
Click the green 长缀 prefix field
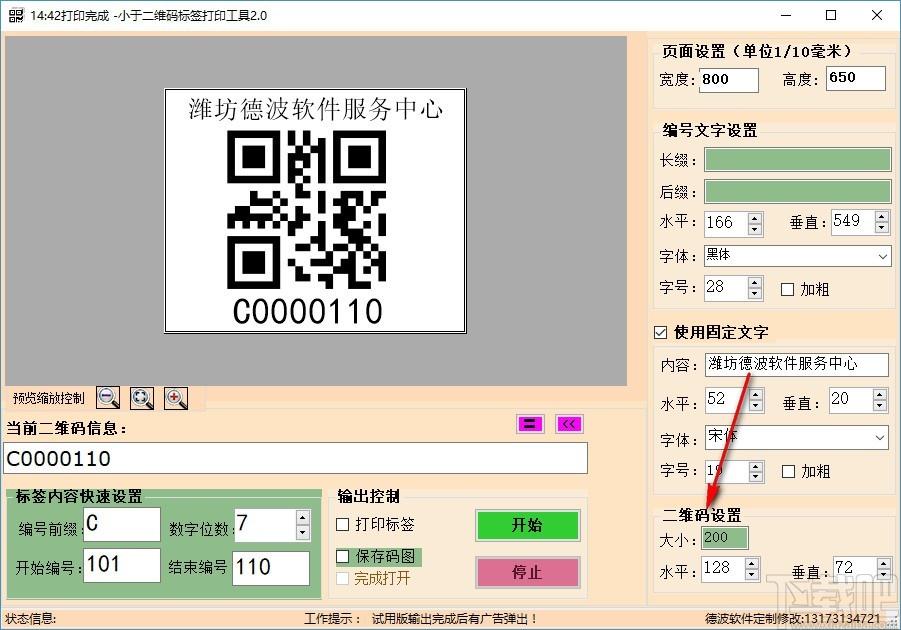point(797,160)
